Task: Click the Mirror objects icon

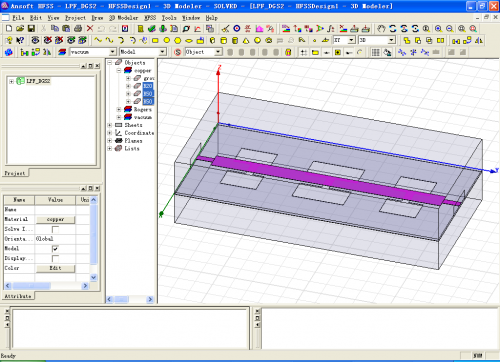Action: click(479, 40)
